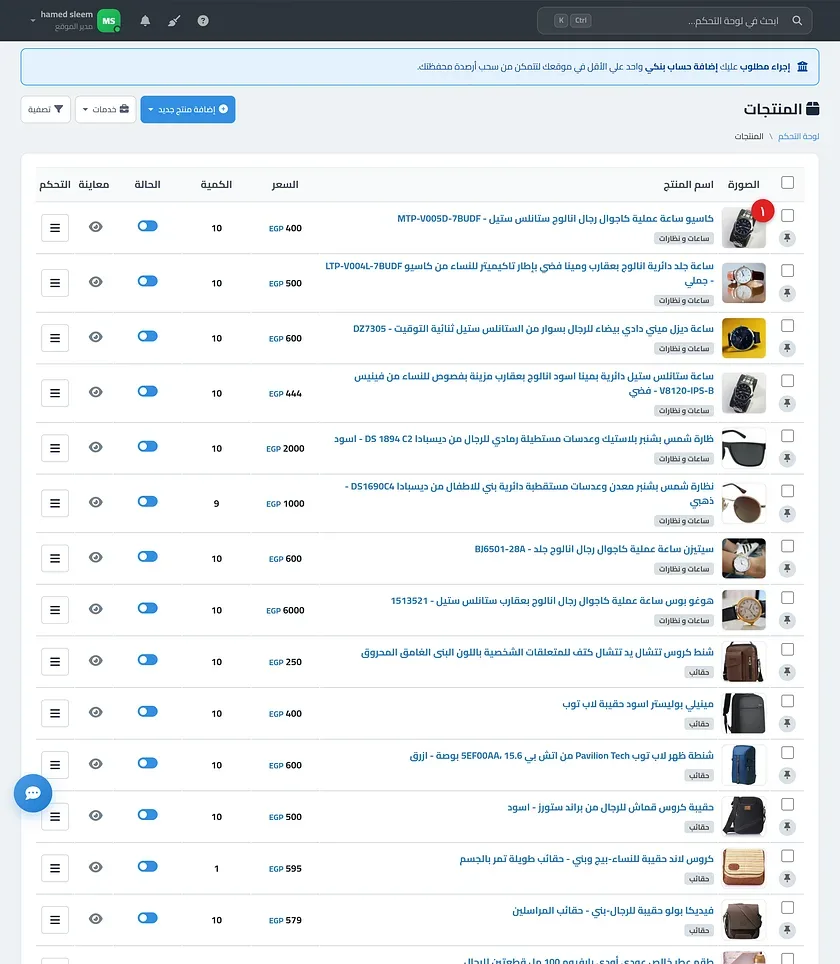840x964 pixels.
Task: Click the bank icon in notice banner
Action: [802, 66]
